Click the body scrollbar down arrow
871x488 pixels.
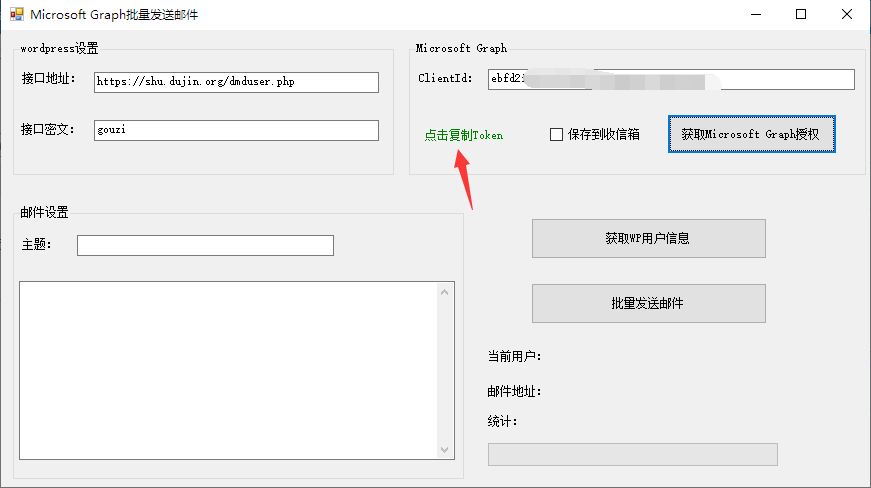(445, 450)
